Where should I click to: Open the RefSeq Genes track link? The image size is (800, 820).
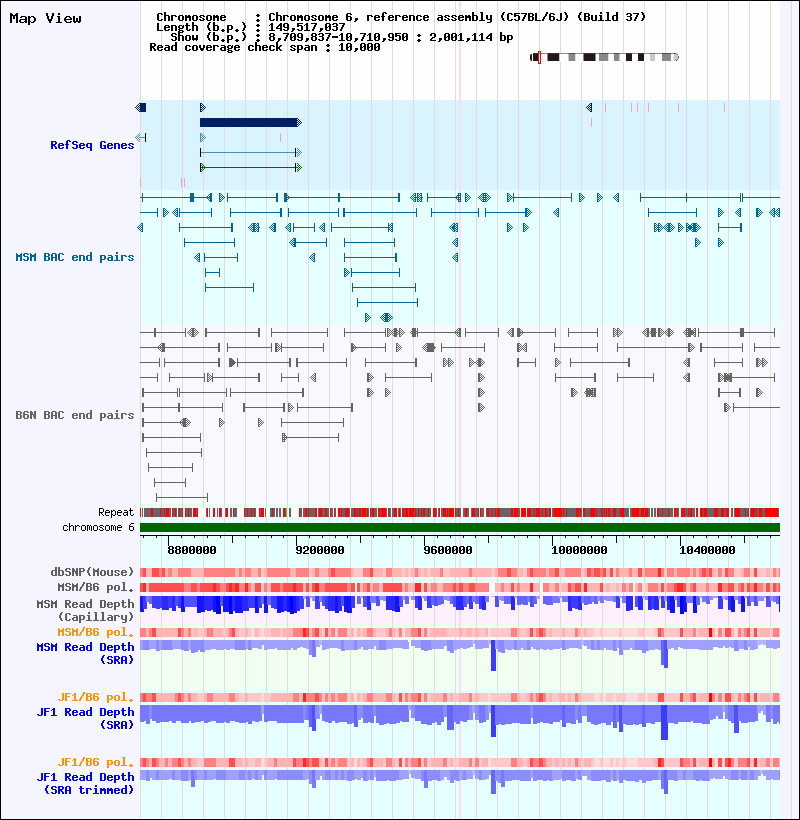click(x=92, y=145)
